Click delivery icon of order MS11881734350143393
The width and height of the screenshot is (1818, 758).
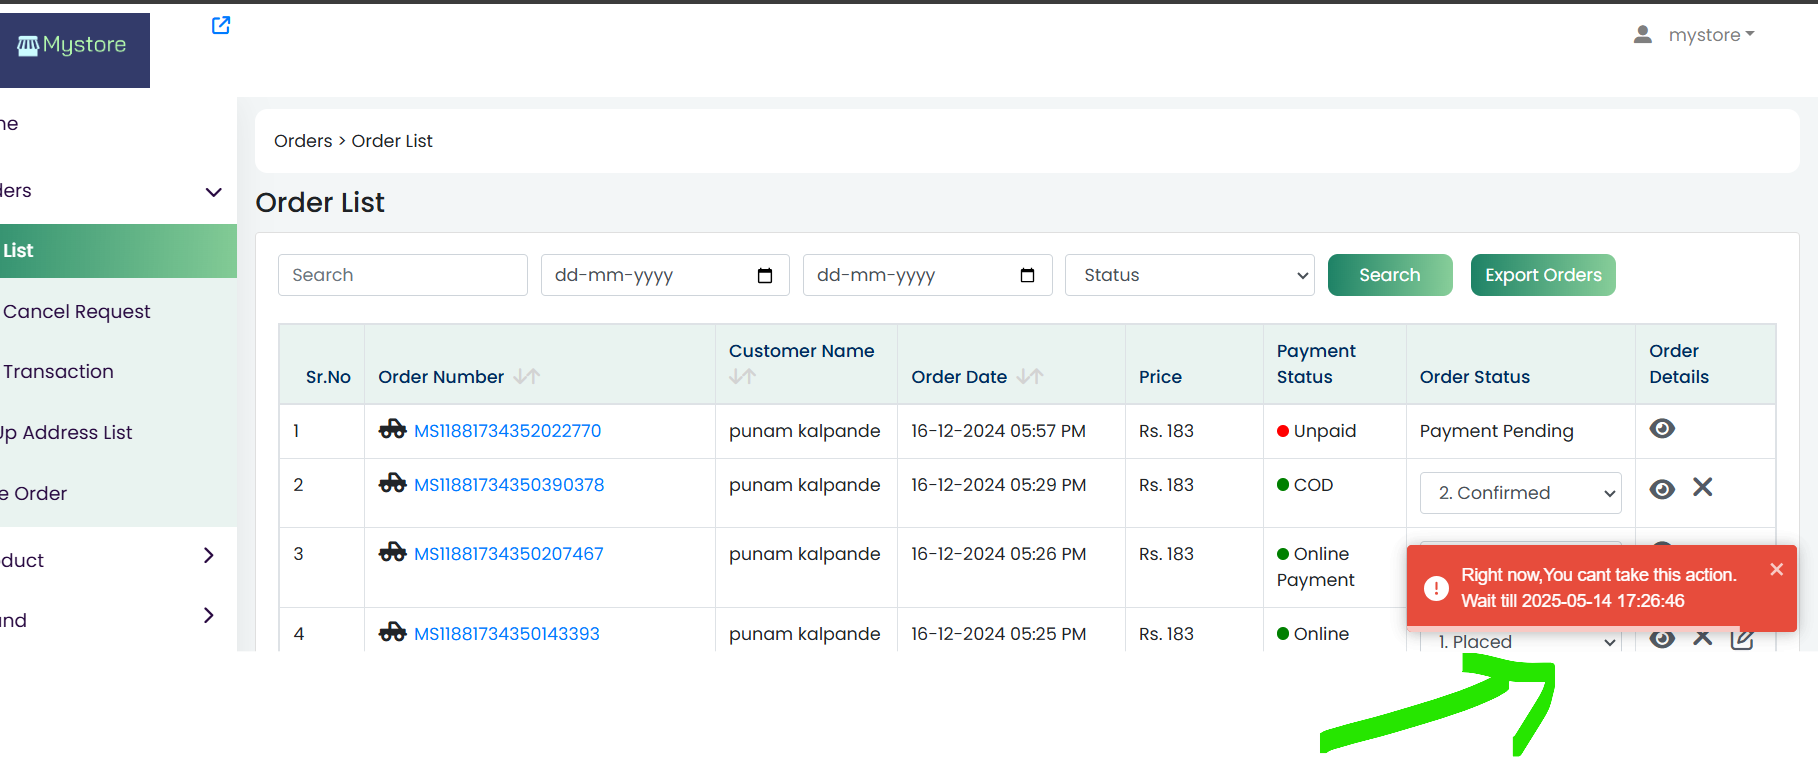tap(392, 633)
